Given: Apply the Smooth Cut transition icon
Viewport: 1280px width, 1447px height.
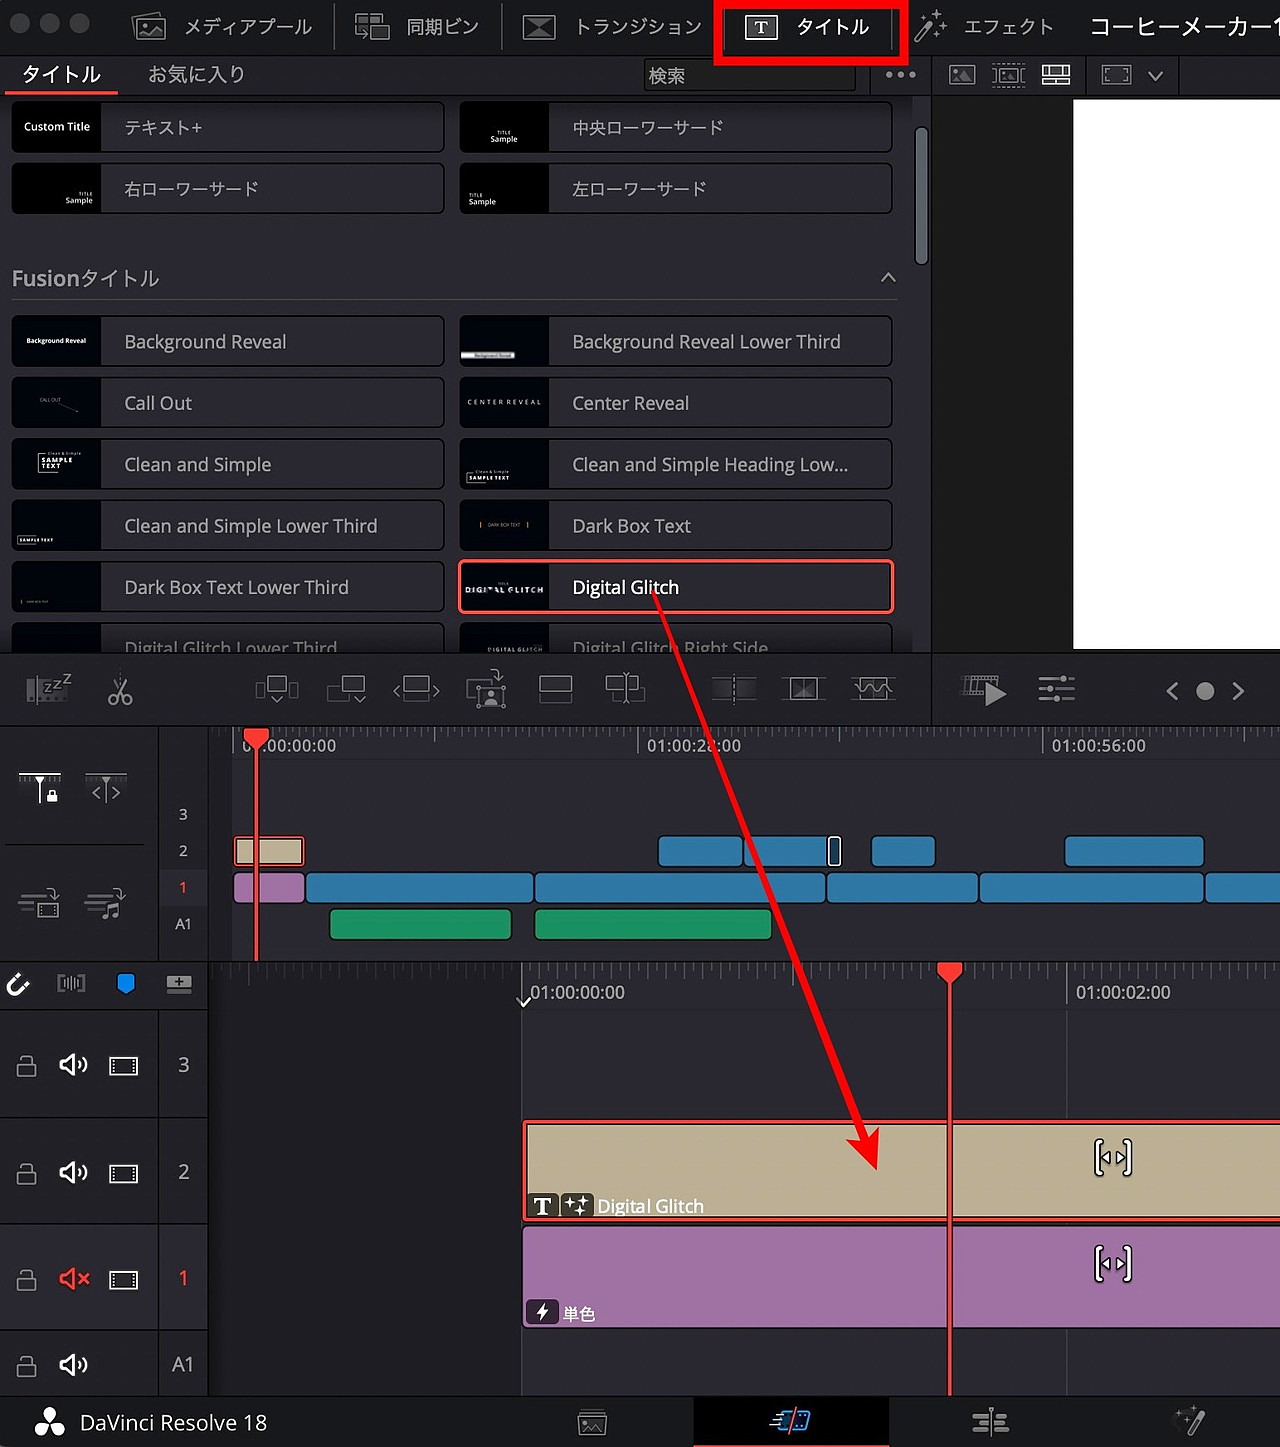Looking at the screenshot, I should click(x=873, y=689).
